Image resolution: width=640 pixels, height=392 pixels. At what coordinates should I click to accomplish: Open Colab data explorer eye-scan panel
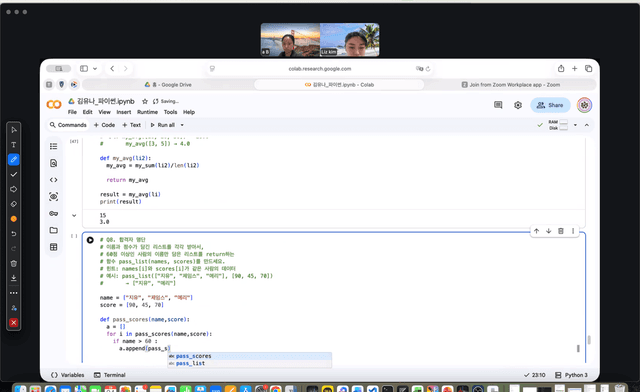point(53,196)
